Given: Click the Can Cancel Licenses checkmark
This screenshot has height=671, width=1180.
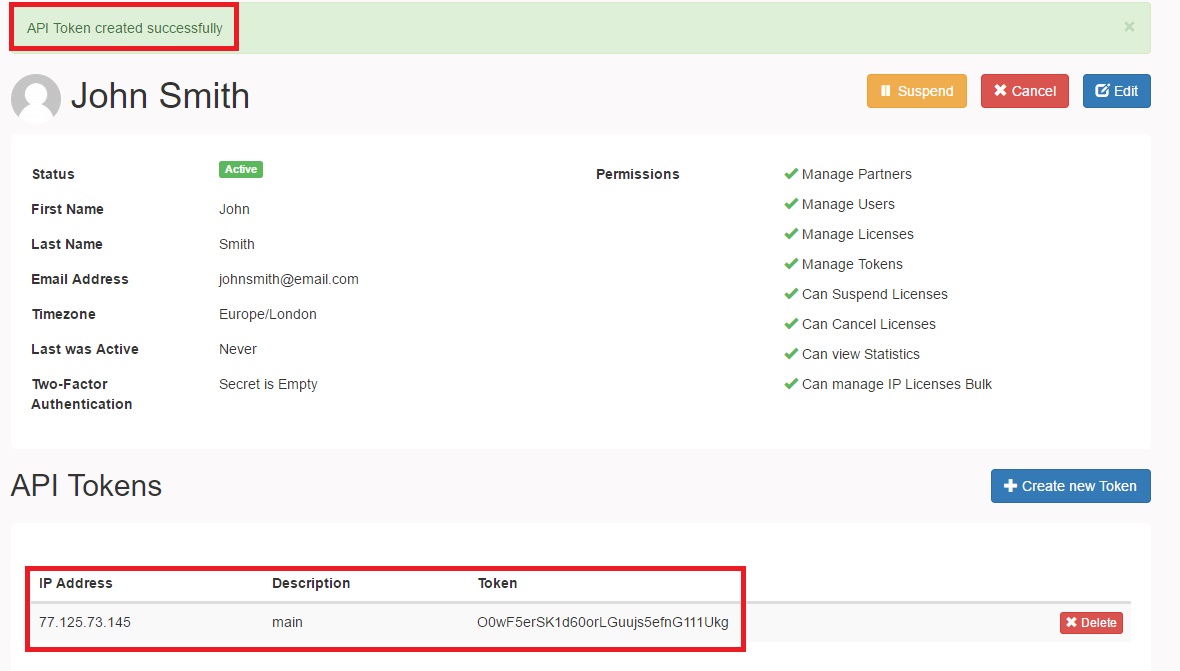Looking at the screenshot, I should (x=791, y=324).
